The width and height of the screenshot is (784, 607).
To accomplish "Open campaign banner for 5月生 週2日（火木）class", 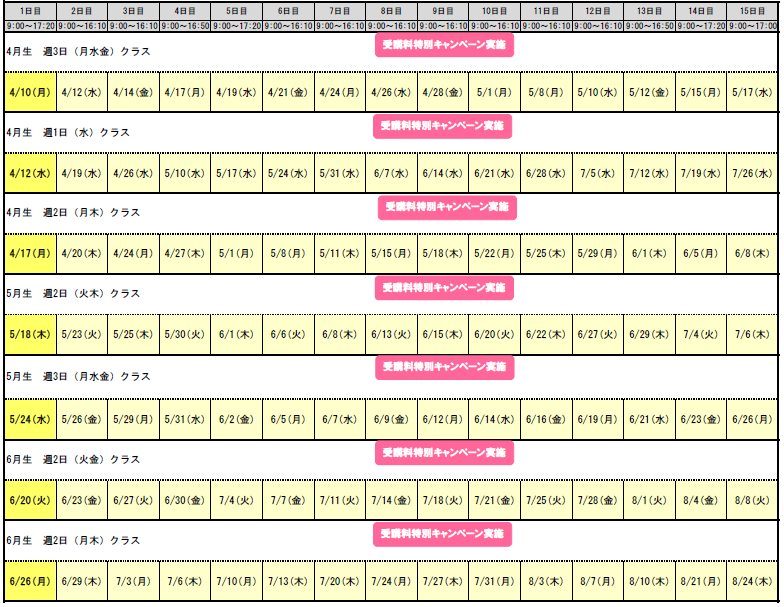I will [444, 288].
